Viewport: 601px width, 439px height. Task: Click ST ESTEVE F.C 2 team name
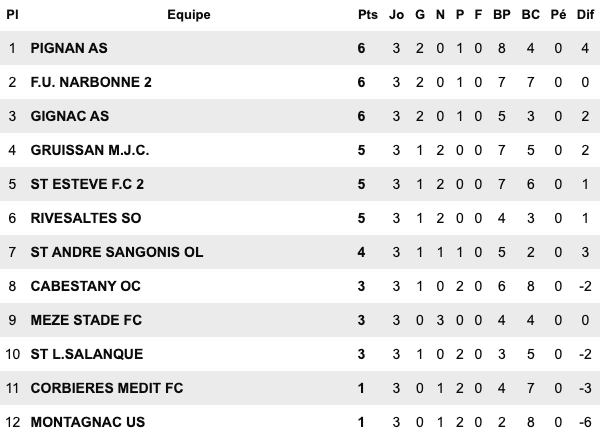click(x=88, y=184)
